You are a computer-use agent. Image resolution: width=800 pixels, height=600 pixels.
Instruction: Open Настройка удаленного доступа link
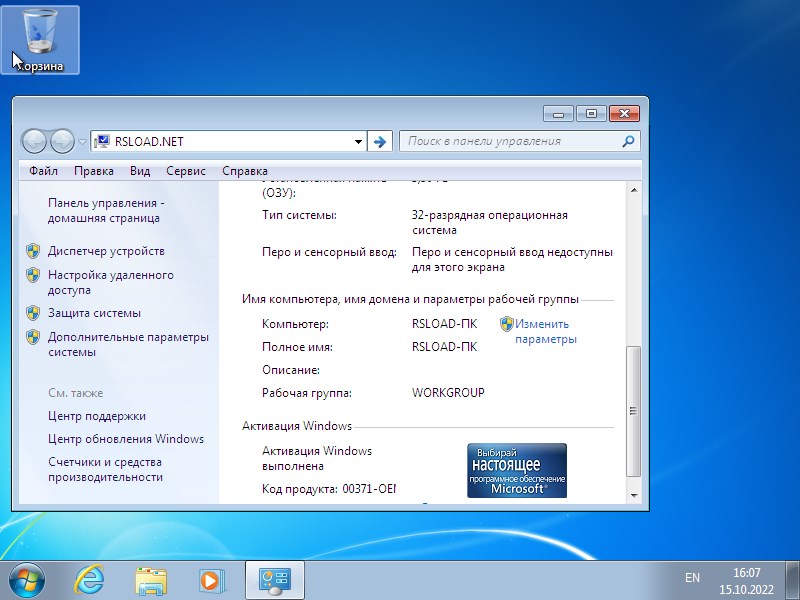pos(111,282)
